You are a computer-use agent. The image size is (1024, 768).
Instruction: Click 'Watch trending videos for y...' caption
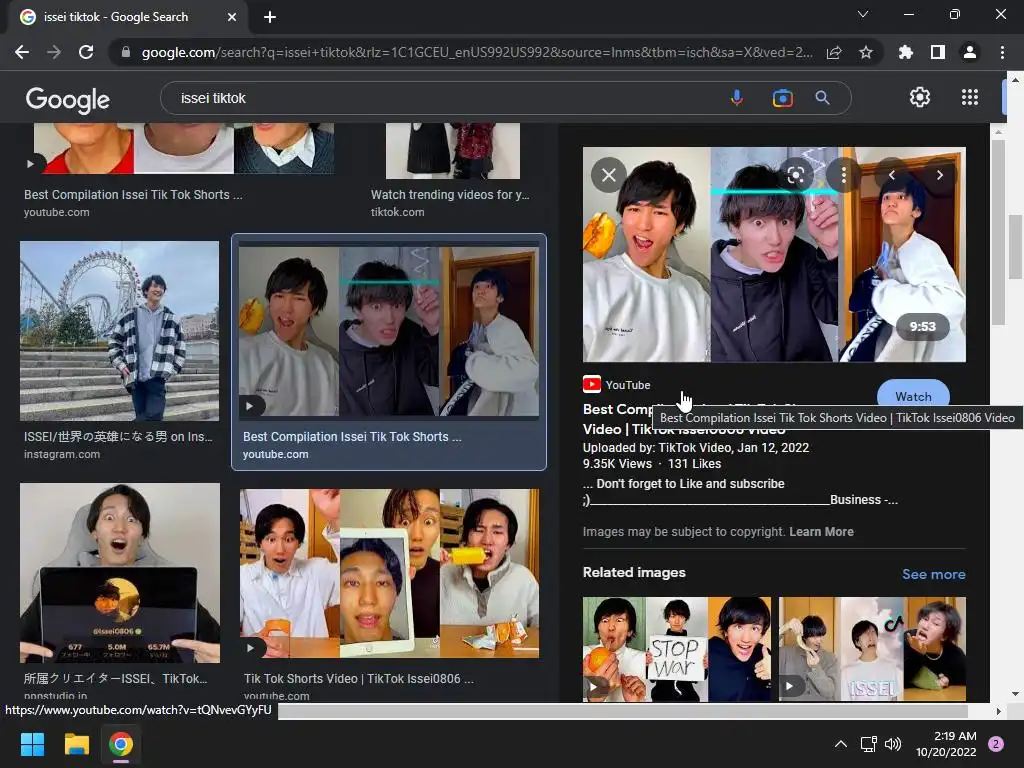(x=450, y=195)
